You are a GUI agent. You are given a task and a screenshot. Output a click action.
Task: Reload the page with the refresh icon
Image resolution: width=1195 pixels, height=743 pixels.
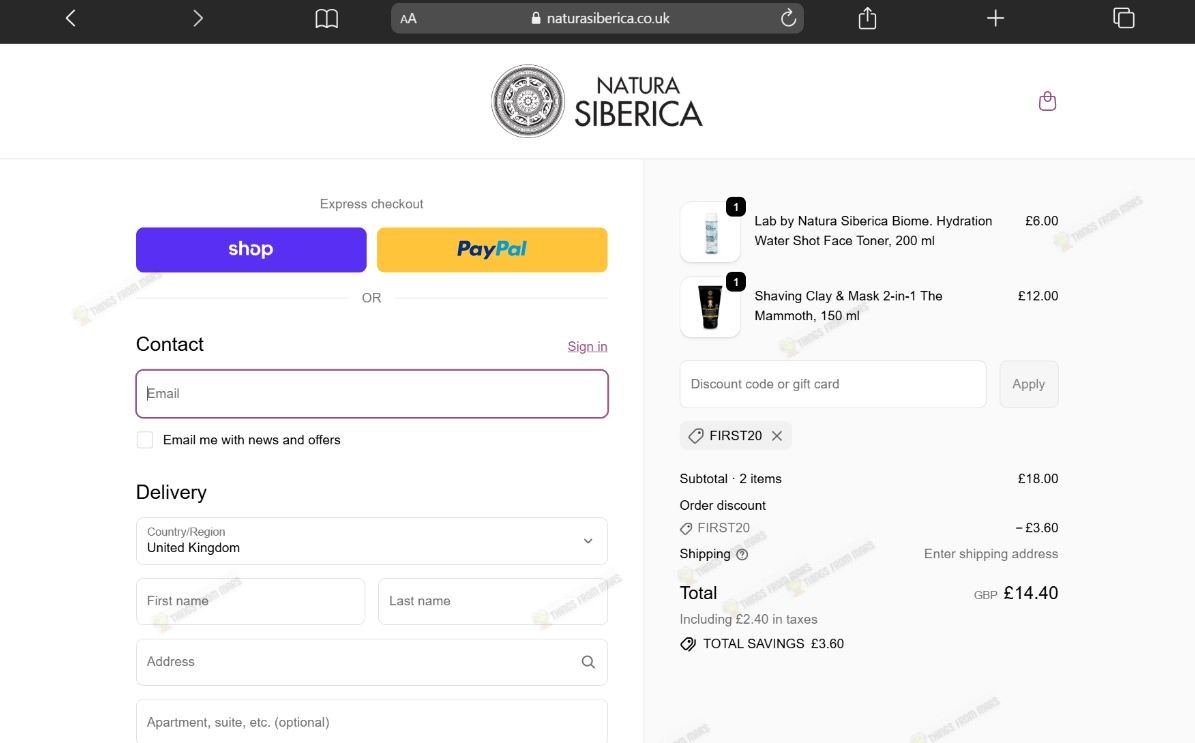point(788,18)
